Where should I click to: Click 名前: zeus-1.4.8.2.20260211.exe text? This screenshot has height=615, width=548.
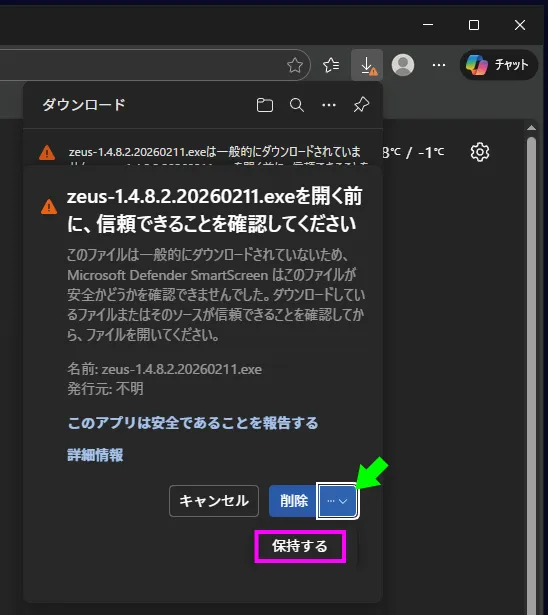tap(164, 369)
